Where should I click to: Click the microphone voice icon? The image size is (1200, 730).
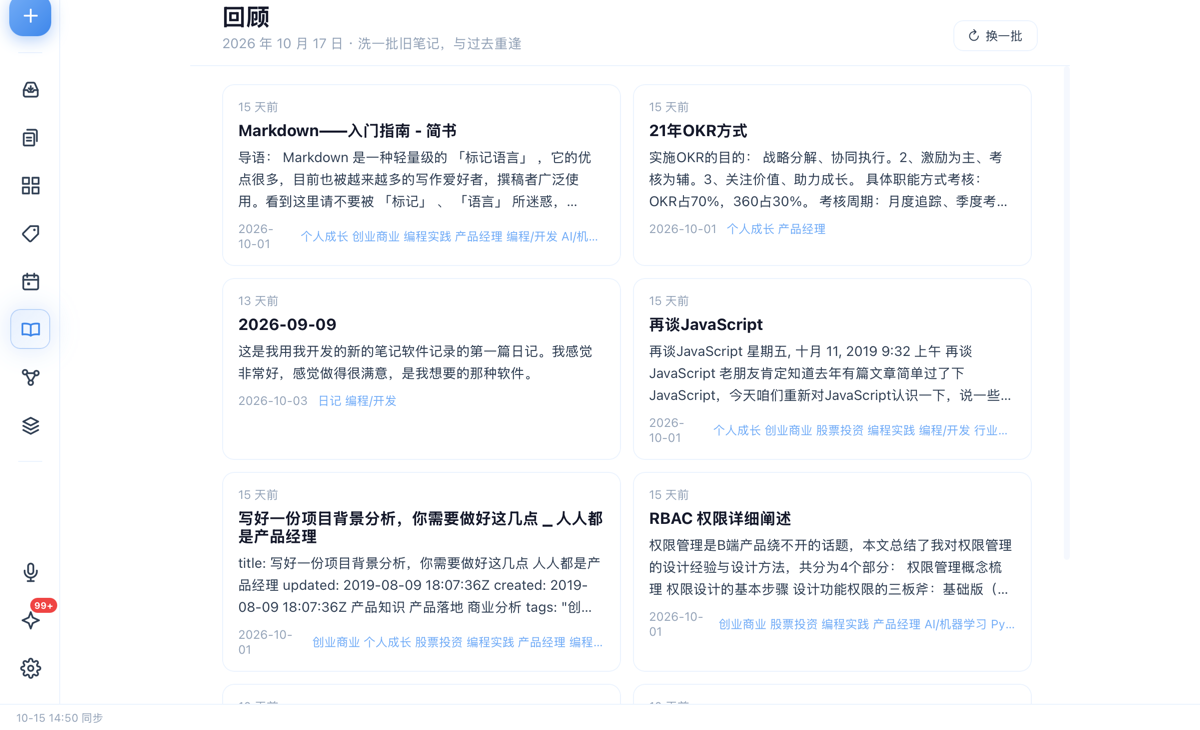point(31,572)
